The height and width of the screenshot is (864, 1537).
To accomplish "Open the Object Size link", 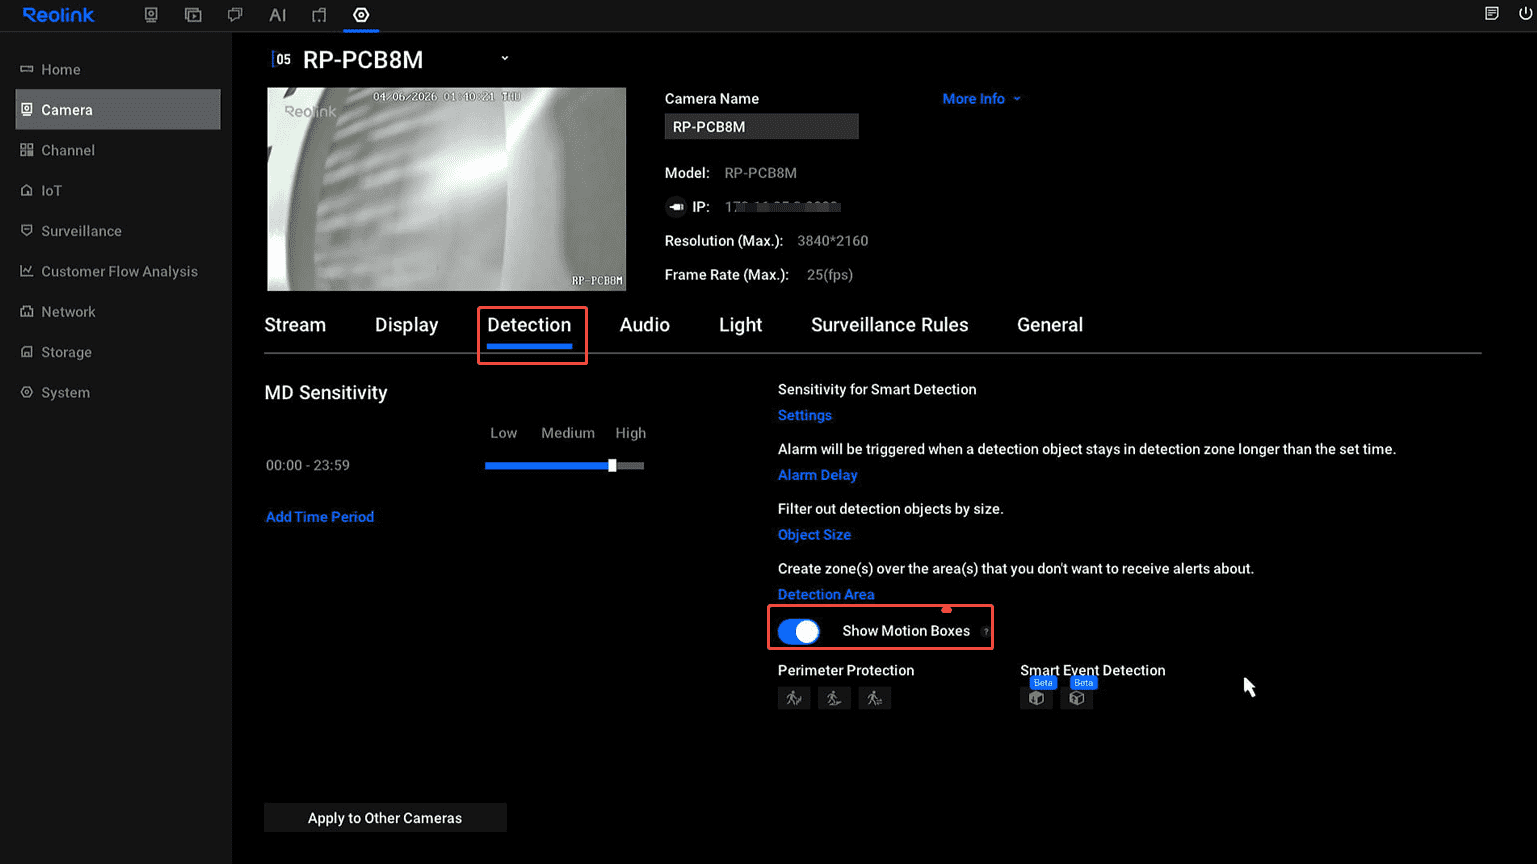I will 815,535.
